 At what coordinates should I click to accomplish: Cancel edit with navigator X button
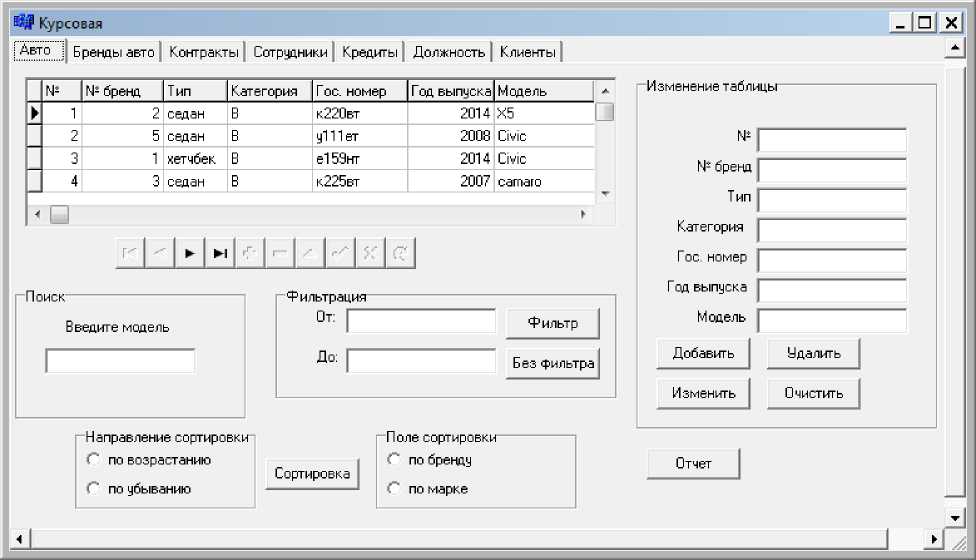[370, 253]
